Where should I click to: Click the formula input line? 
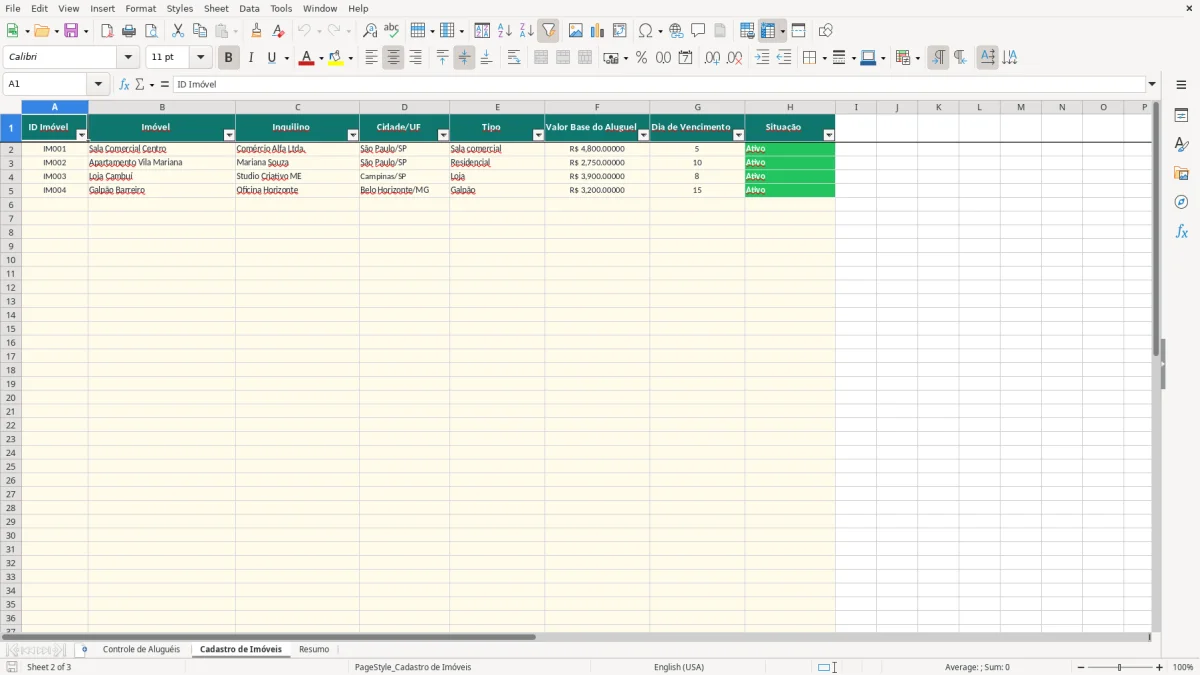coord(659,85)
